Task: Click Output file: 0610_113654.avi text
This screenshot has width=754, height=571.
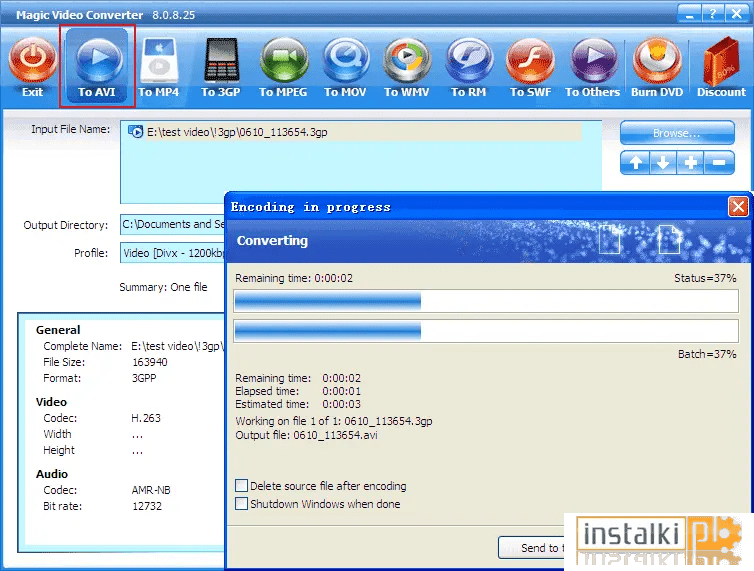Action: tap(306, 435)
